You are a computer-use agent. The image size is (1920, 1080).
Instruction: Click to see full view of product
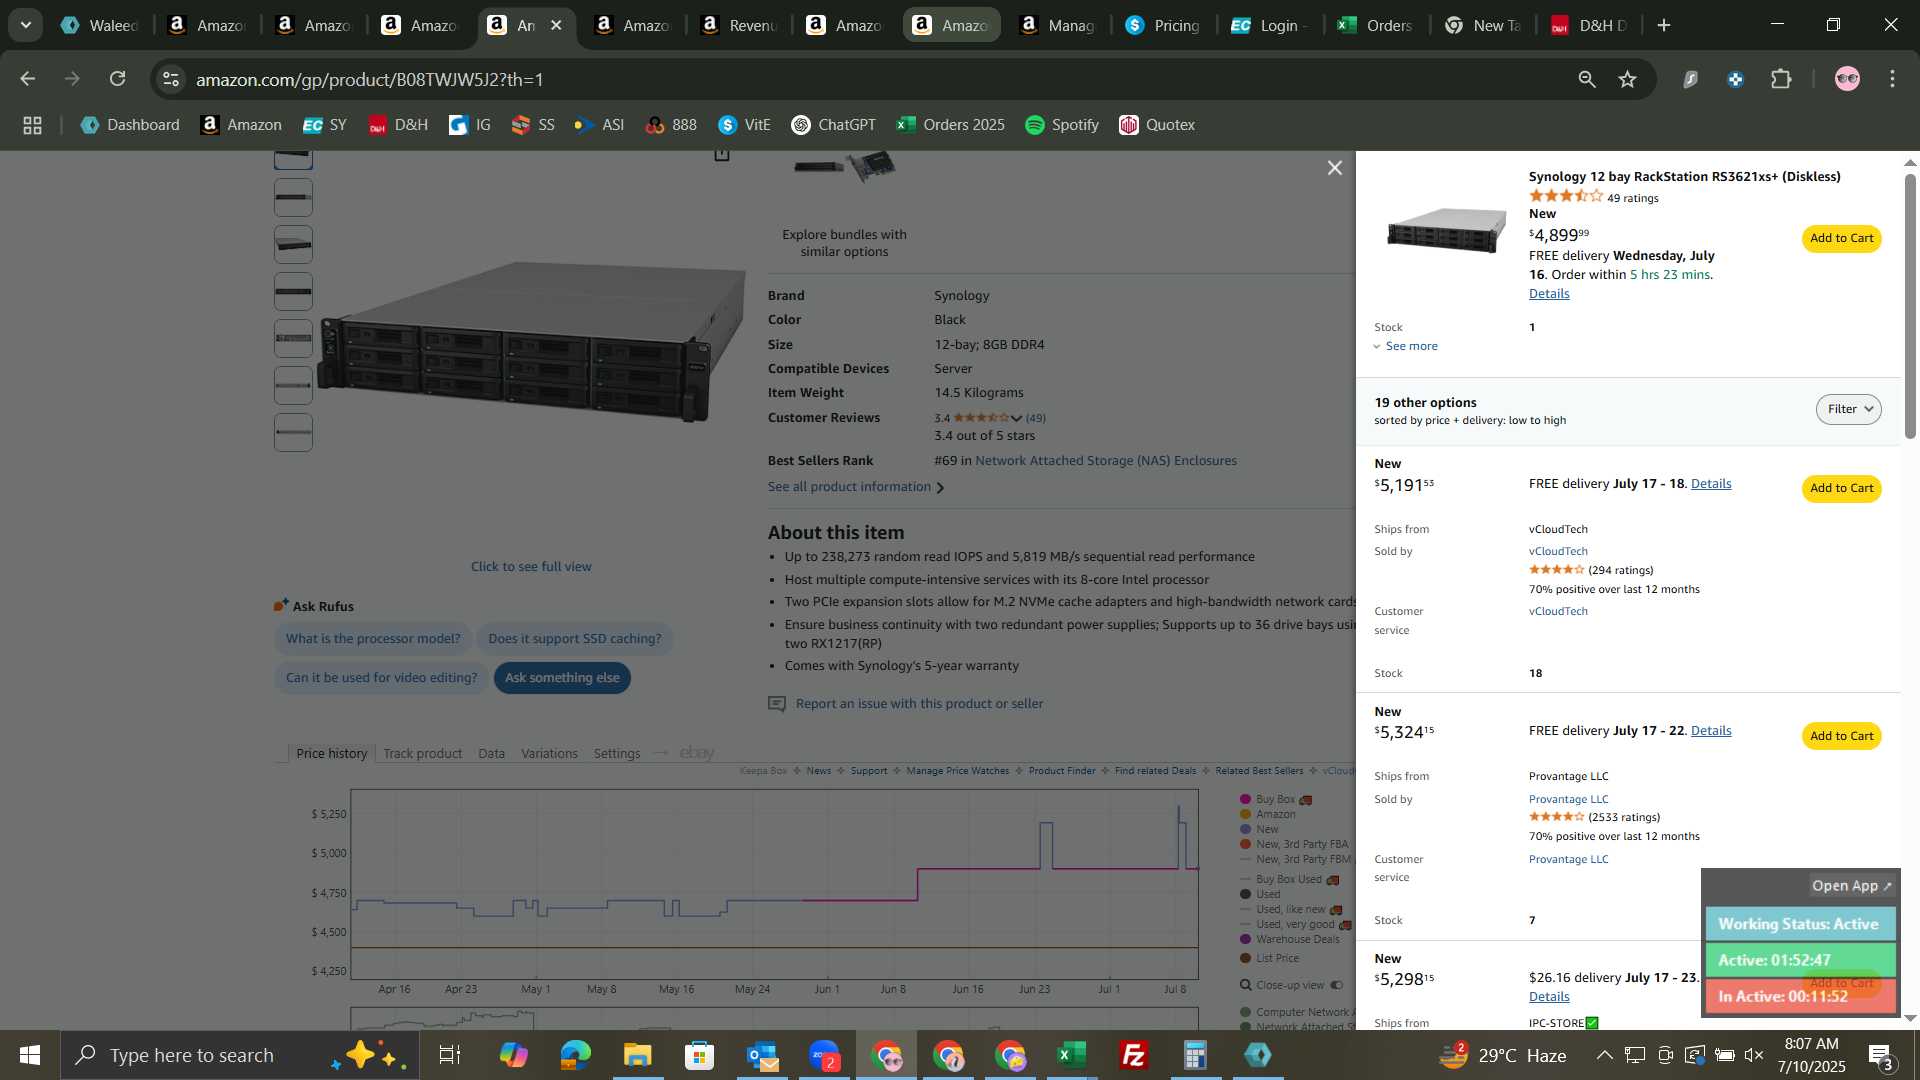pyautogui.click(x=531, y=567)
